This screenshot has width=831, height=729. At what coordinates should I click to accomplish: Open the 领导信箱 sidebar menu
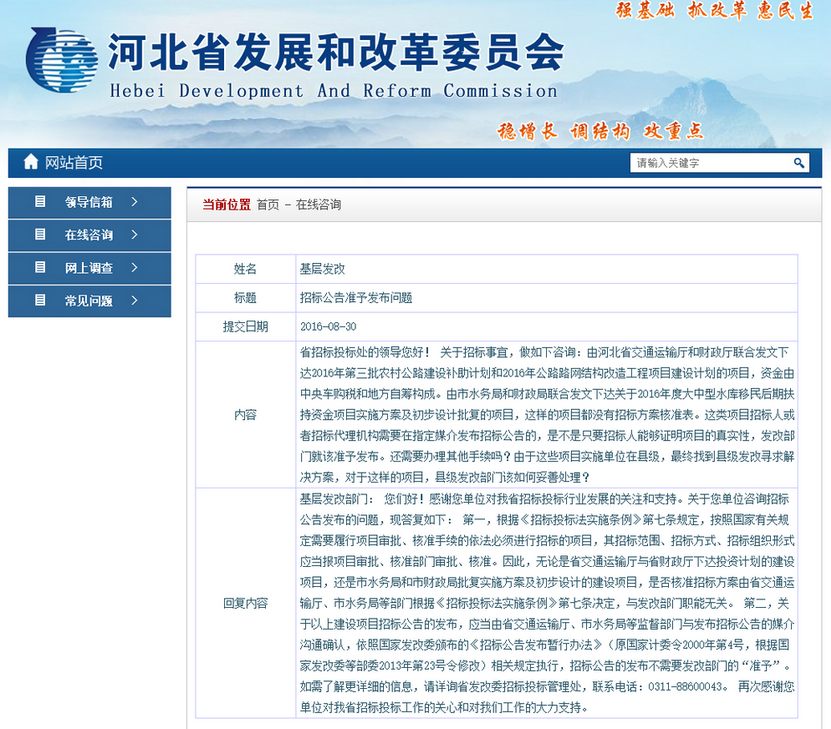pos(89,202)
